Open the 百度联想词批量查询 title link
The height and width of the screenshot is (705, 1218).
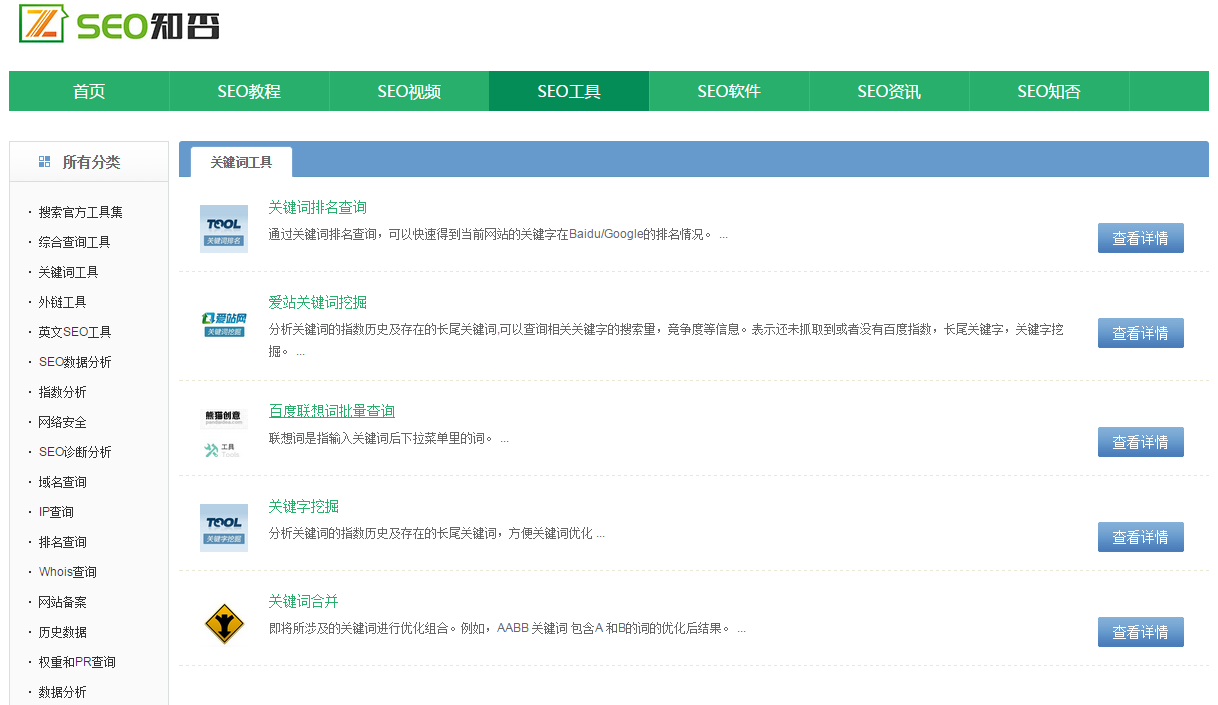(x=331, y=411)
